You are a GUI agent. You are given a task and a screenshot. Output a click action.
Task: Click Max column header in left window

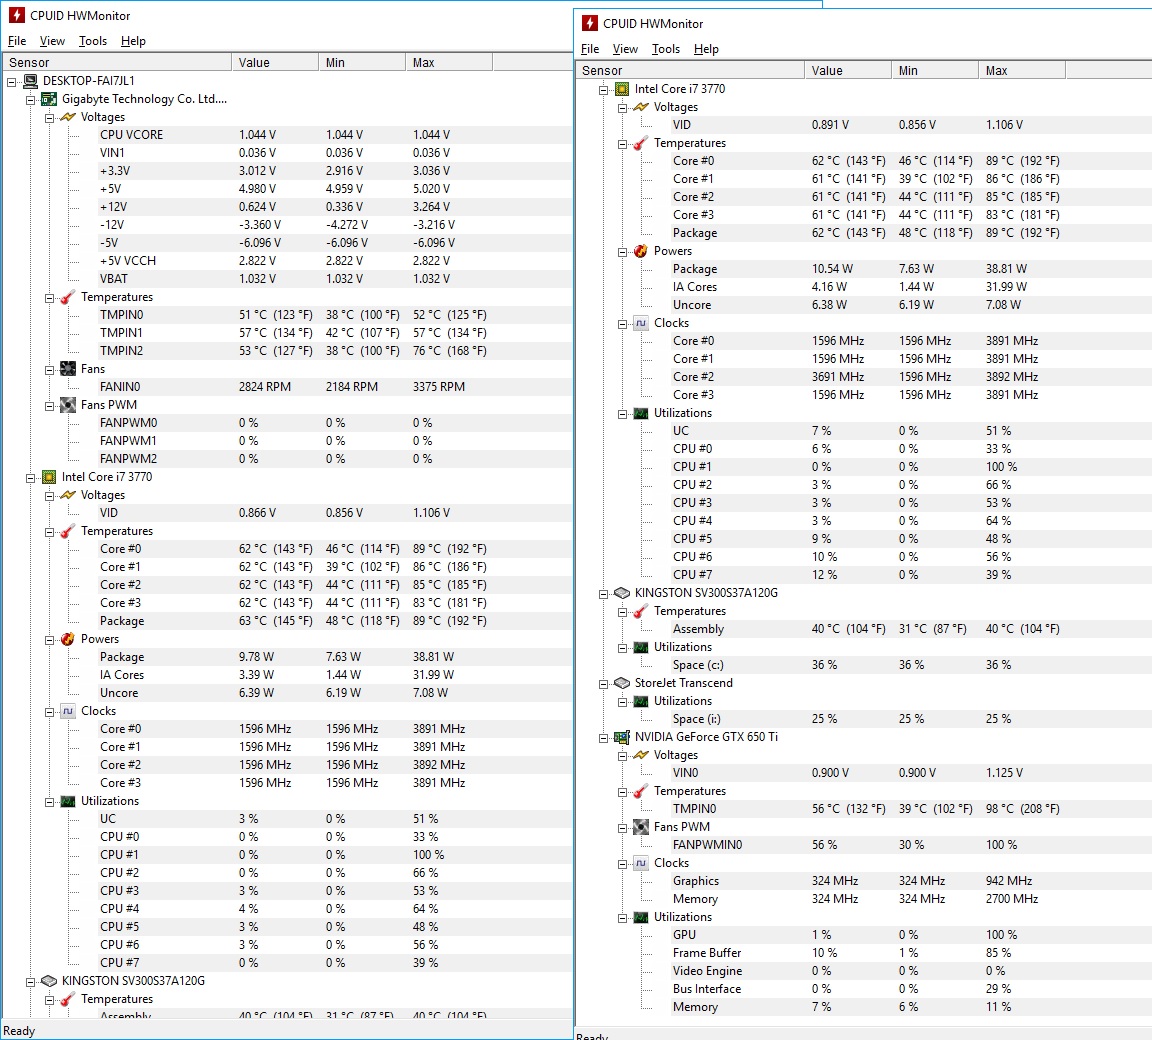click(x=448, y=62)
